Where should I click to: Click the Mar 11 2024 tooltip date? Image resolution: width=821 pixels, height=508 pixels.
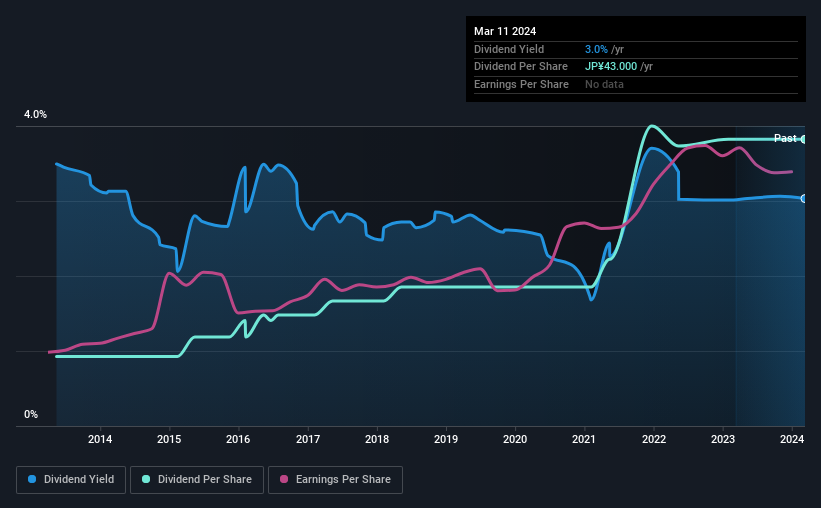[x=505, y=31]
